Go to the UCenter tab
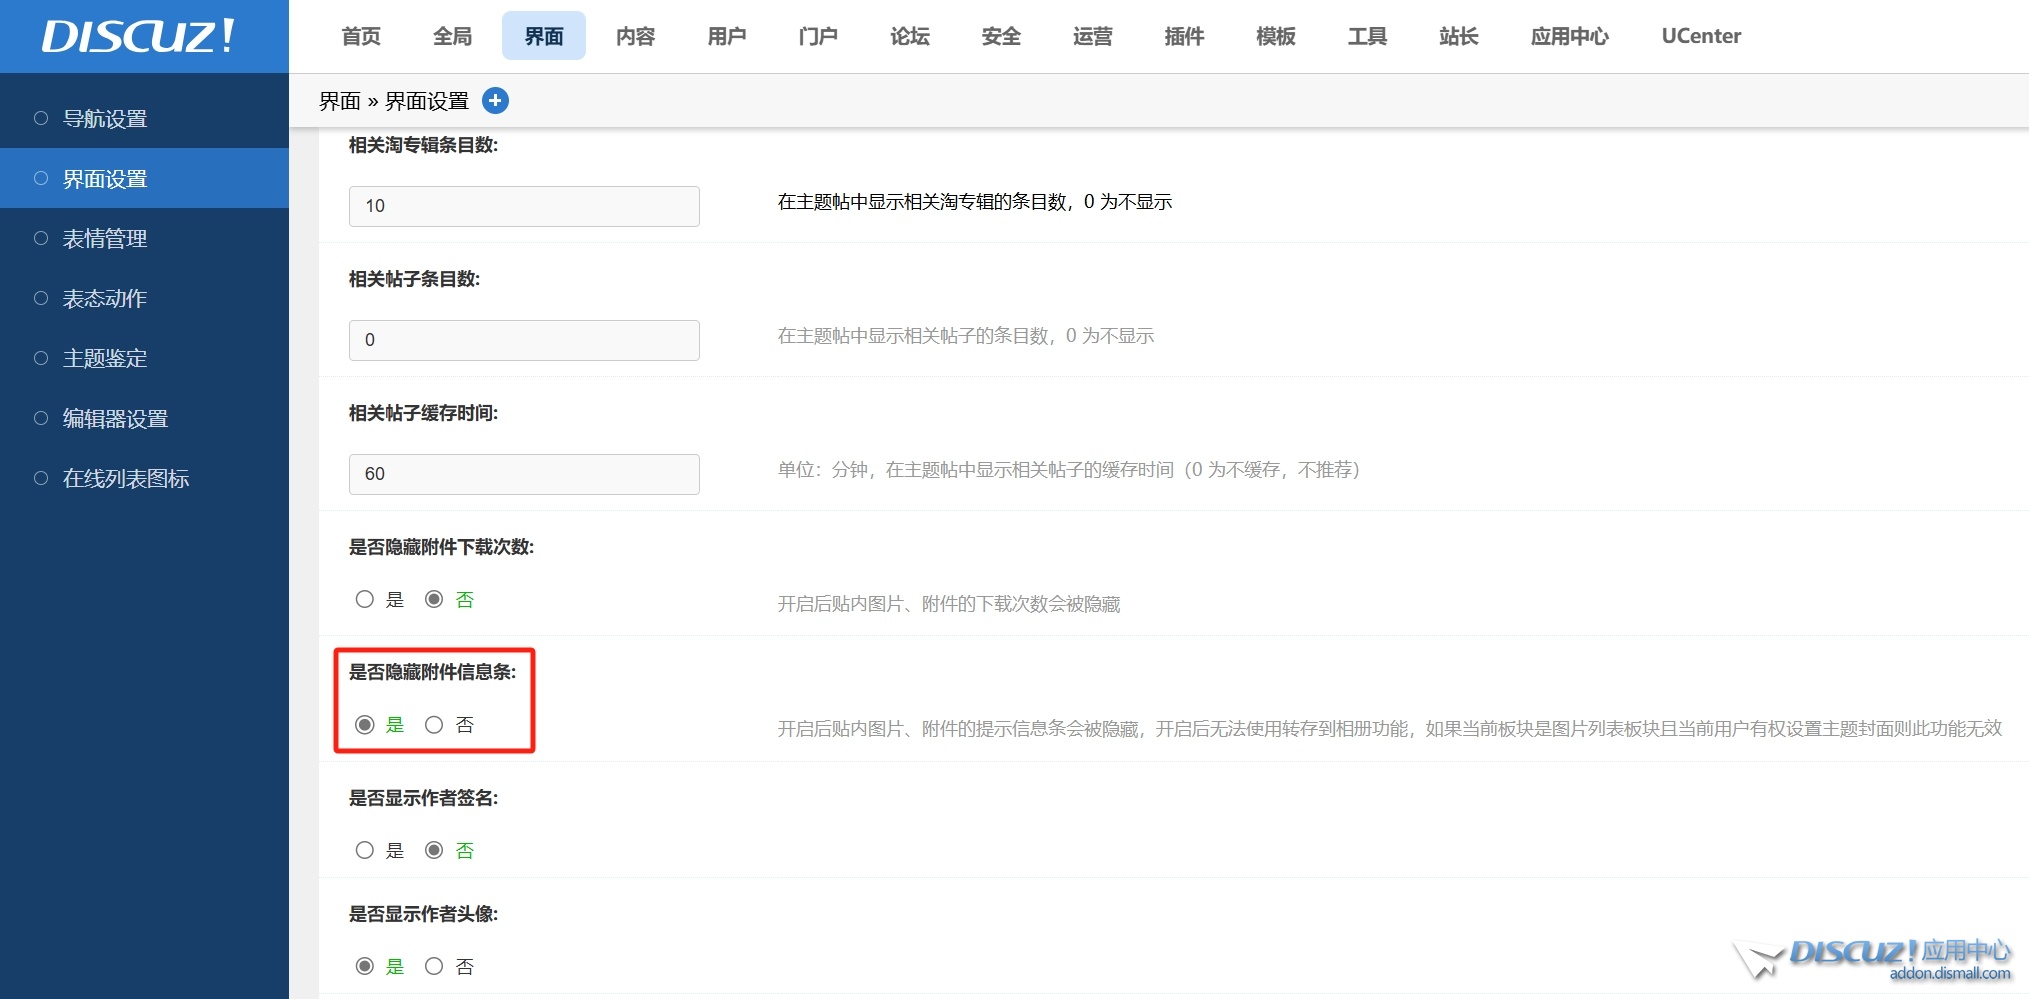The width and height of the screenshot is (2029, 999). pyautogui.click(x=1701, y=37)
